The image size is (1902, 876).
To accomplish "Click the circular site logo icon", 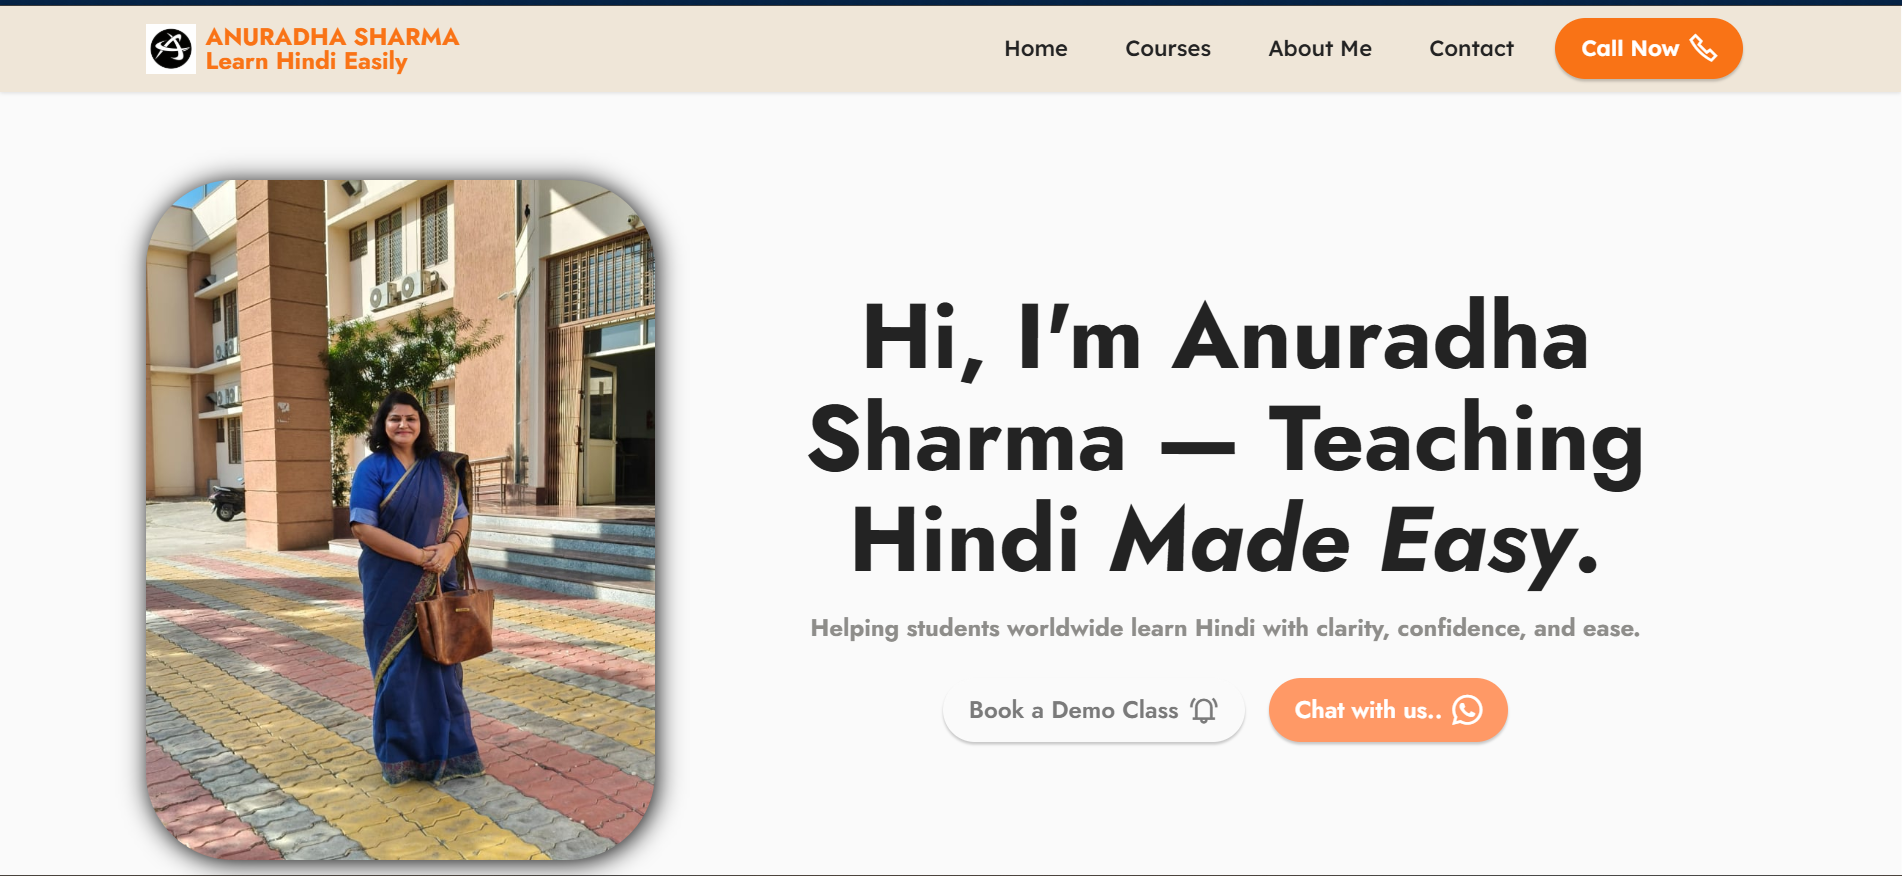I will [x=171, y=49].
